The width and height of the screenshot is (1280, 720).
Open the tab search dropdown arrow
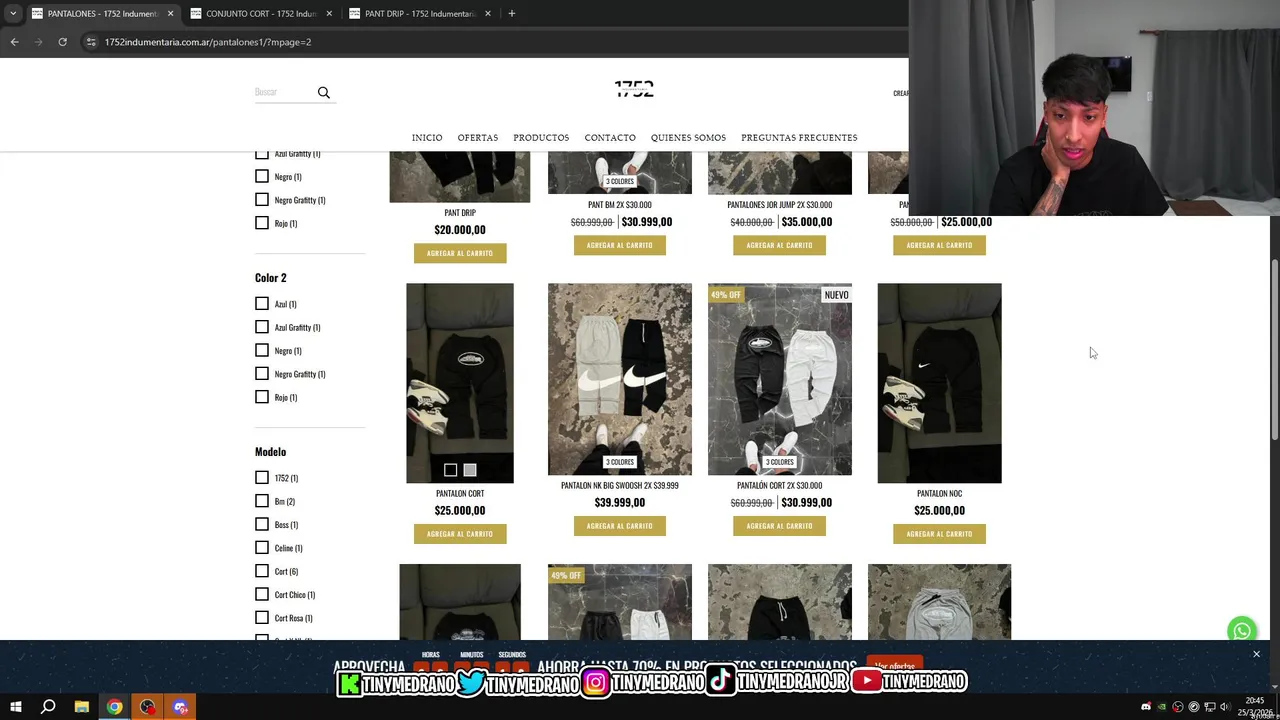[x=13, y=13]
